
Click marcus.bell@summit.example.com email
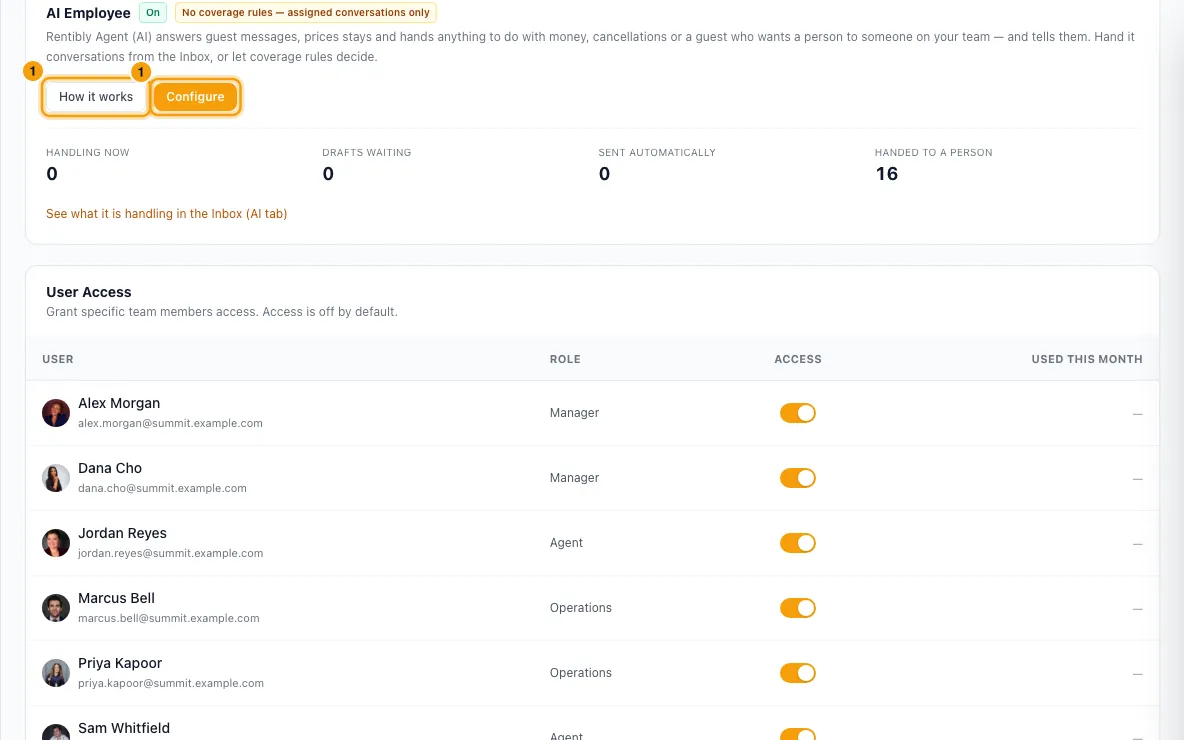click(x=168, y=618)
